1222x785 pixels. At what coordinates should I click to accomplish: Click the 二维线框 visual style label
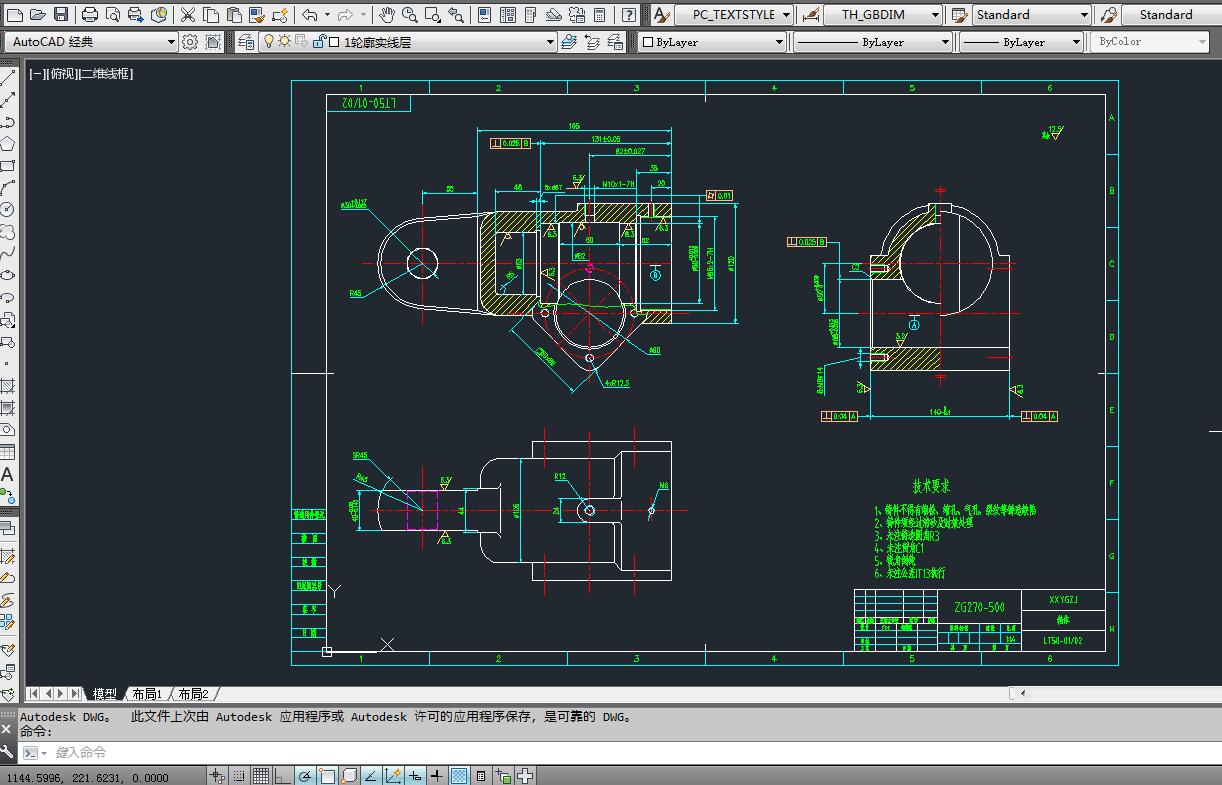105,73
